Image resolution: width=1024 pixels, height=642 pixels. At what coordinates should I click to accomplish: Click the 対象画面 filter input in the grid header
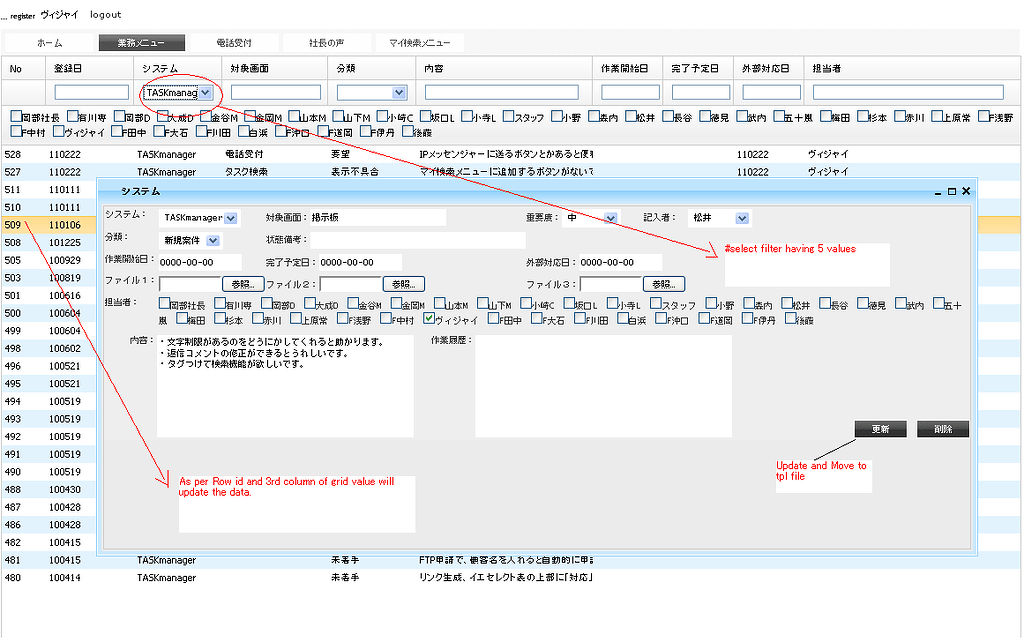[x=276, y=93]
